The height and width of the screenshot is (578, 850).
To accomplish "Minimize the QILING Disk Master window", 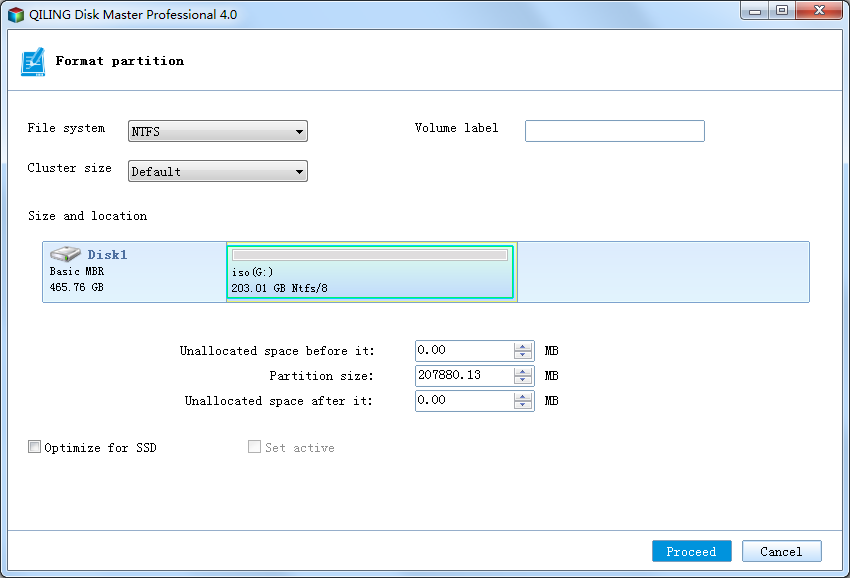I will 755,10.
